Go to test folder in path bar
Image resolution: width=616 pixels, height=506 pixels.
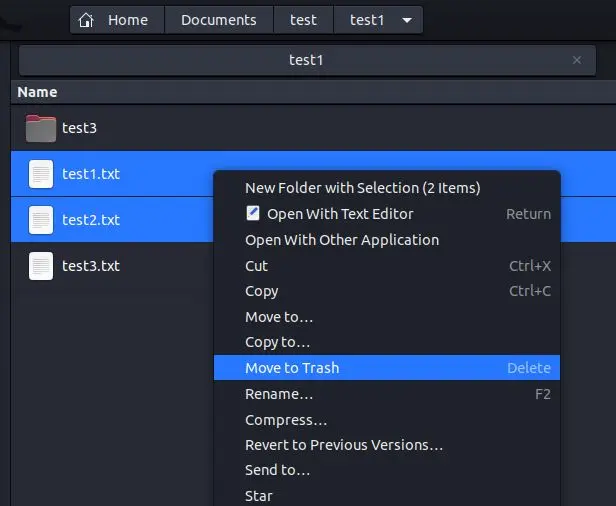coord(303,20)
